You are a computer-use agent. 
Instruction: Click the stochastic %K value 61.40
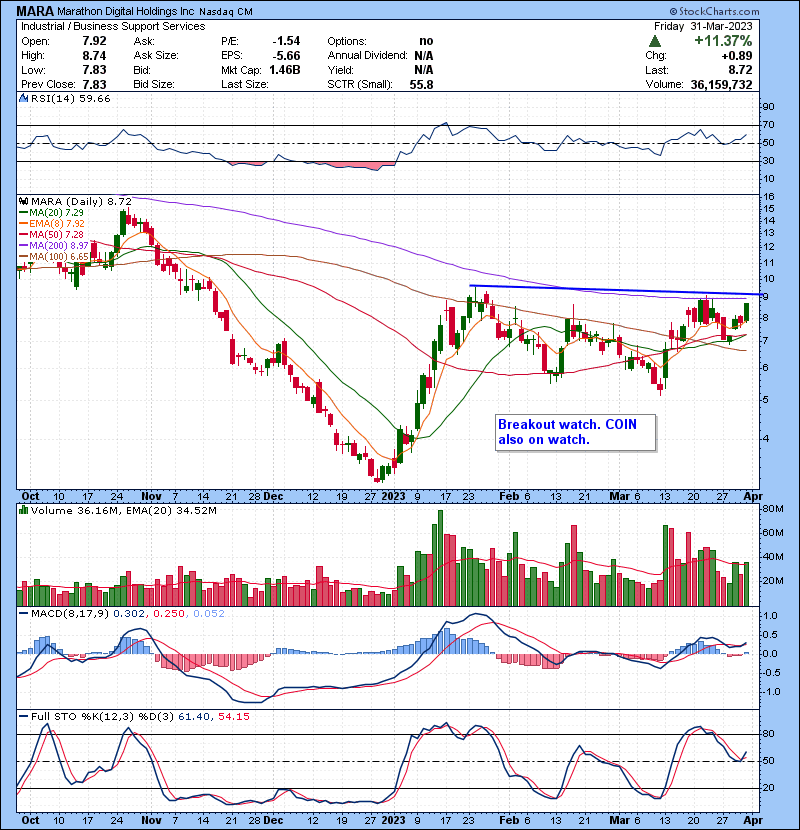coord(193,717)
